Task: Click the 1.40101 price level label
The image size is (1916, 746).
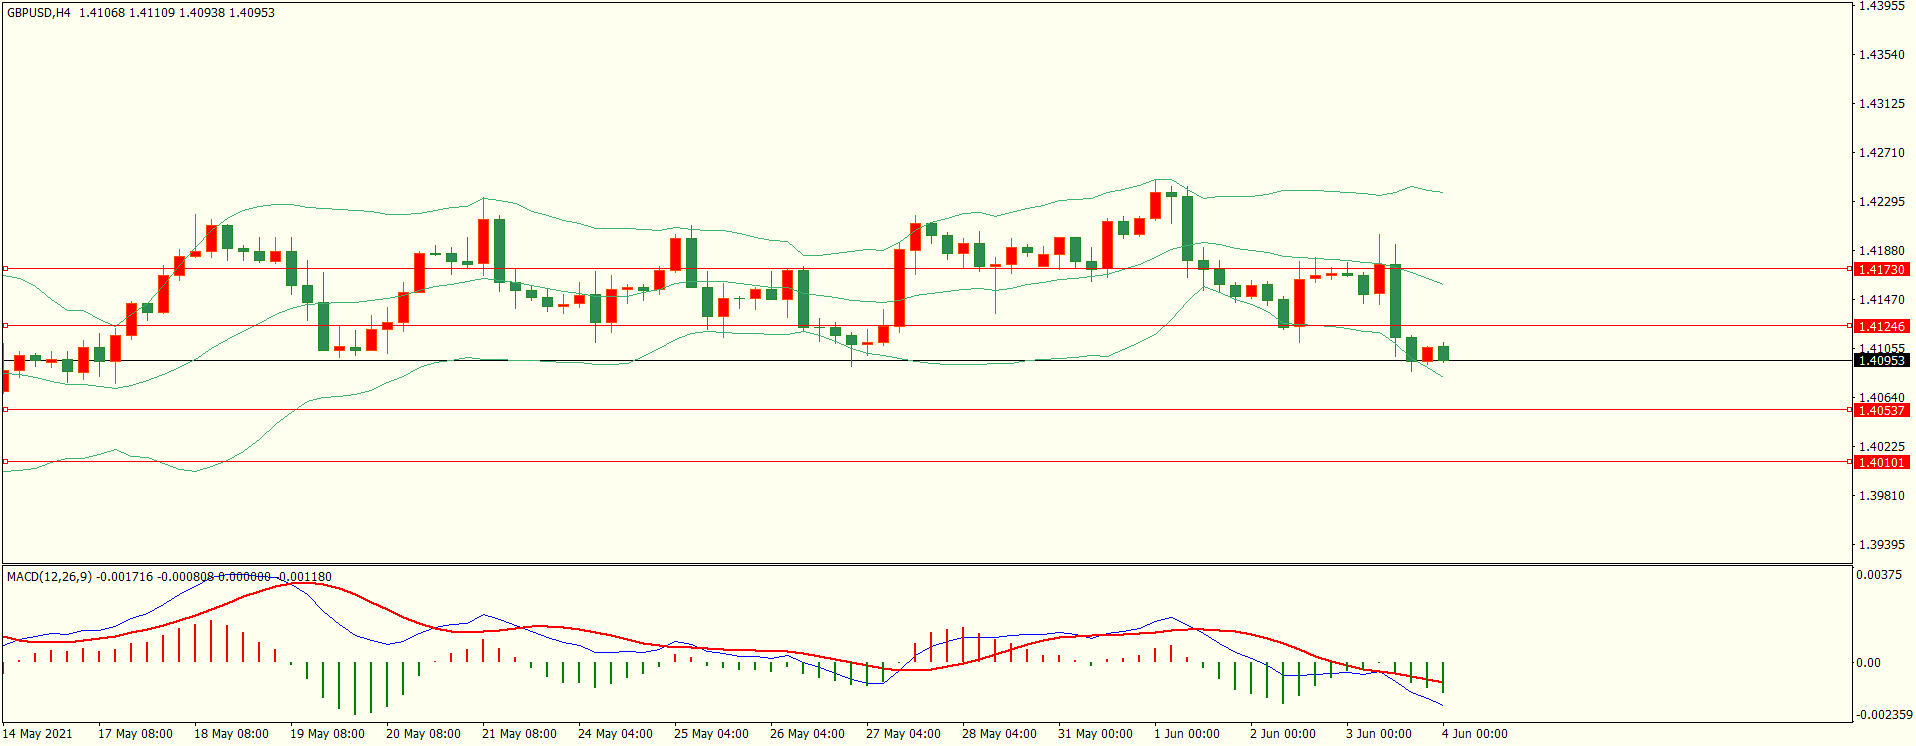Action: coord(1880,462)
